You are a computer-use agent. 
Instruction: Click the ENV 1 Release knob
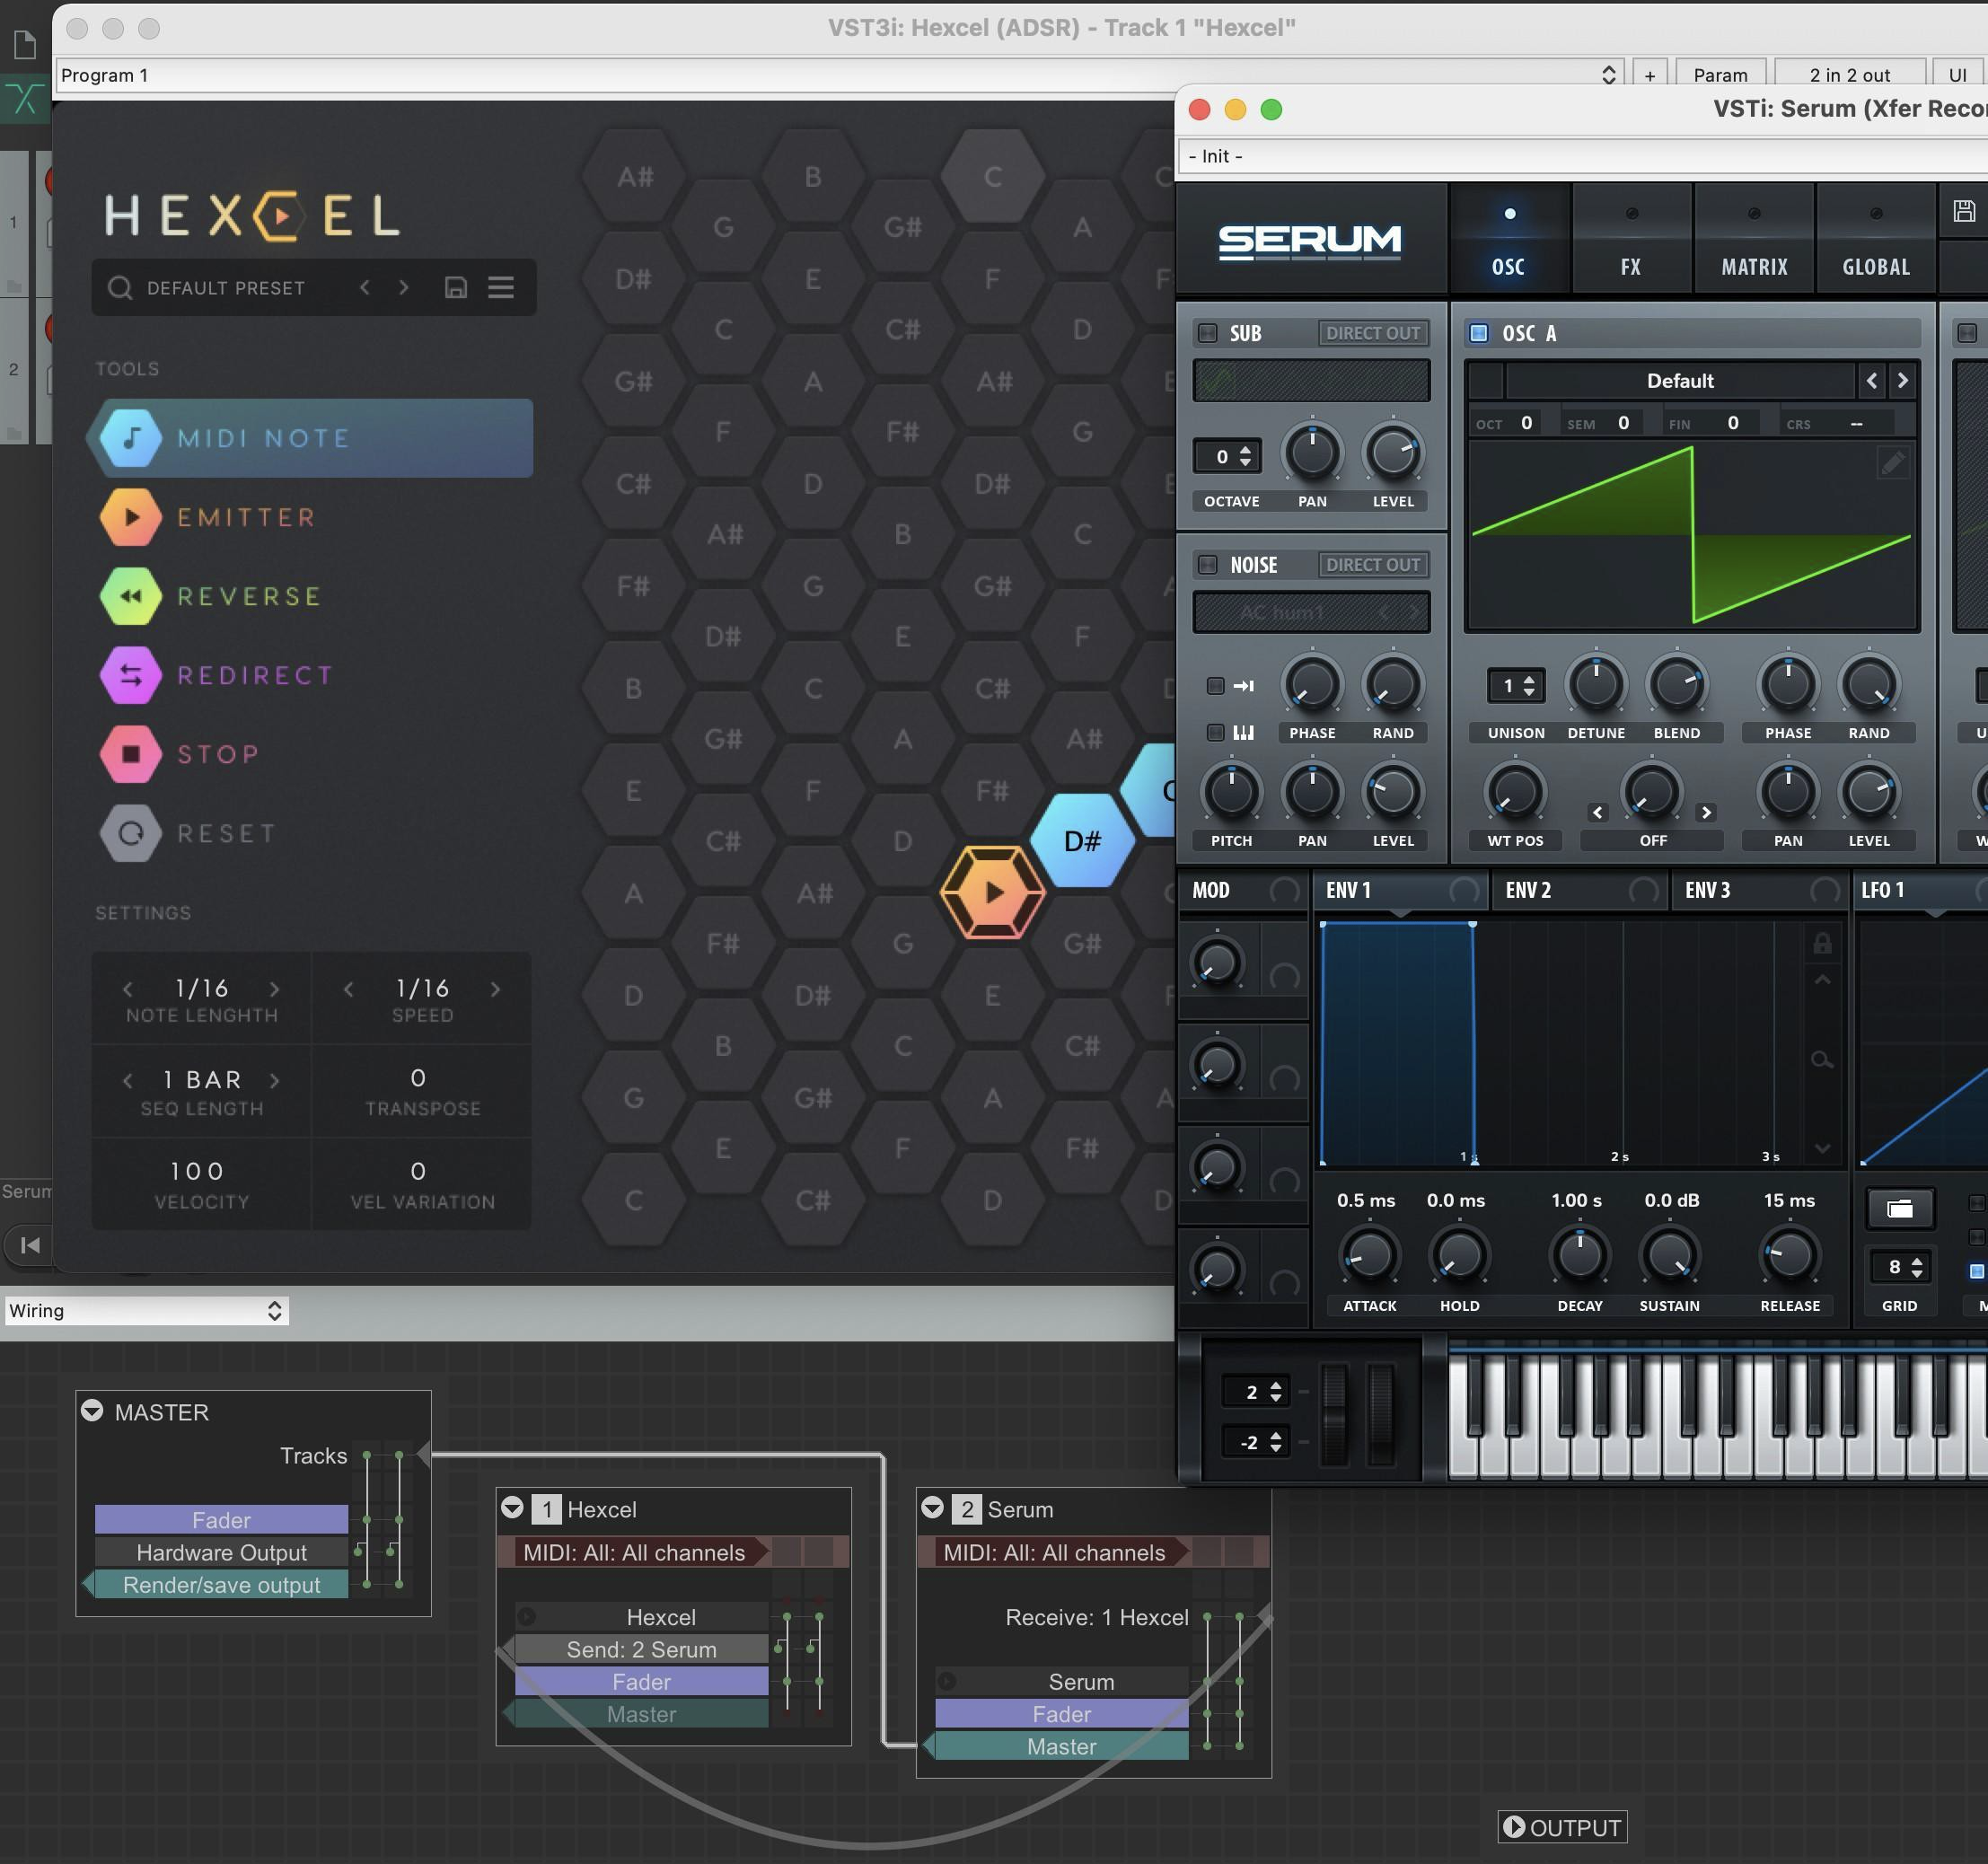(x=1789, y=1257)
